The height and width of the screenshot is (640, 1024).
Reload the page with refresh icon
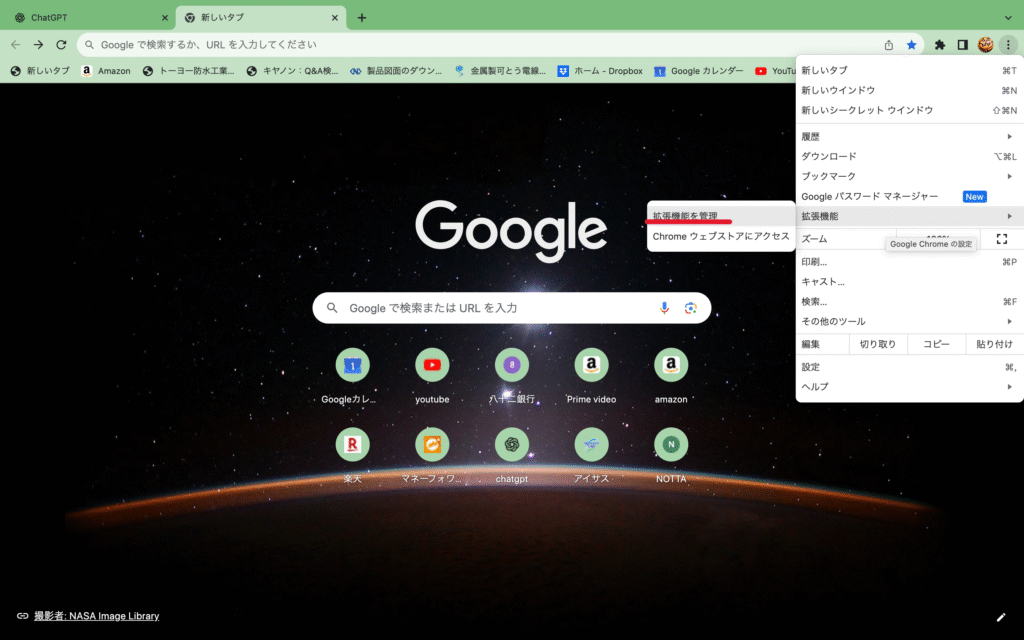[61, 44]
